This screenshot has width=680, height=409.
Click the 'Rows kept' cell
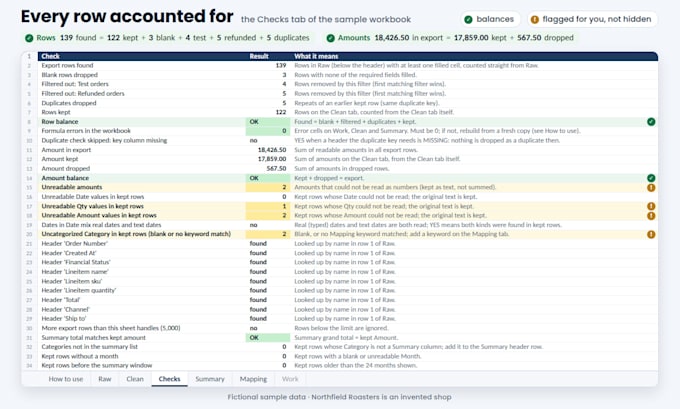click(x=142, y=112)
